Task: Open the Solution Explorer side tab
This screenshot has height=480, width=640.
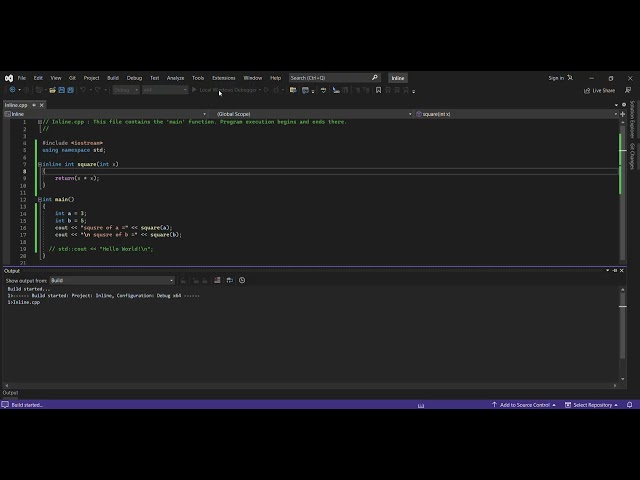Action: [x=632, y=120]
